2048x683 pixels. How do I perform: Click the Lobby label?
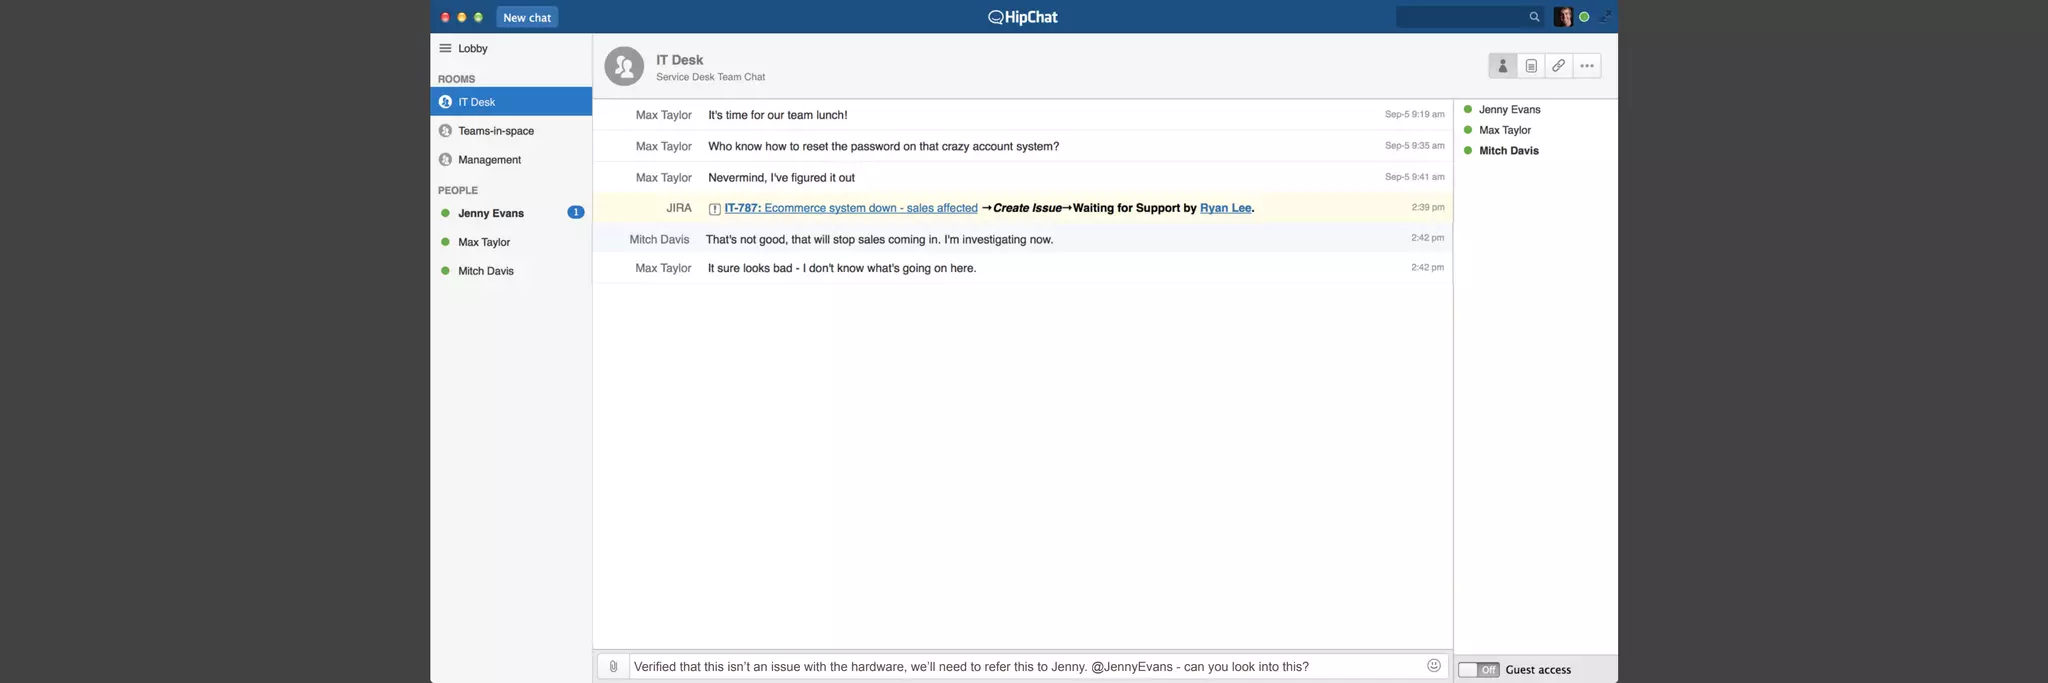click(473, 48)
